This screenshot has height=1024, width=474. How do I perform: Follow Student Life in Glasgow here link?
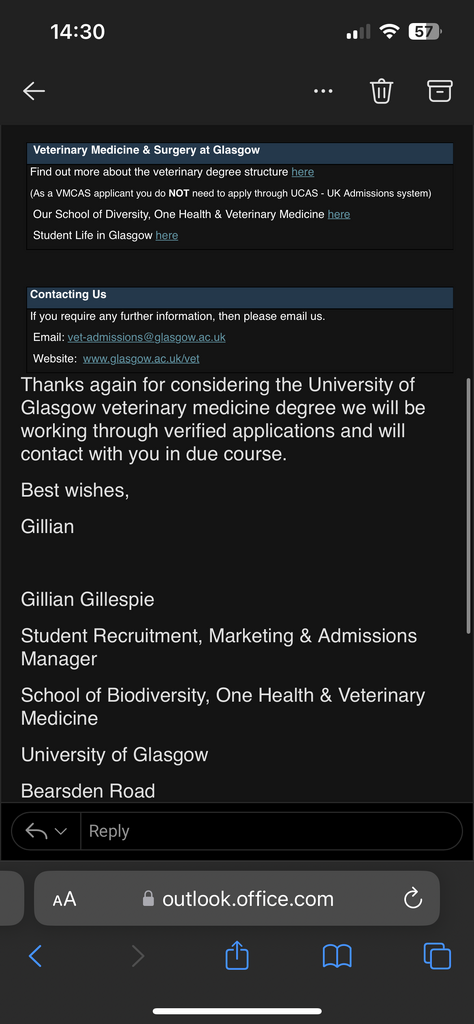[x=166, y=235]
